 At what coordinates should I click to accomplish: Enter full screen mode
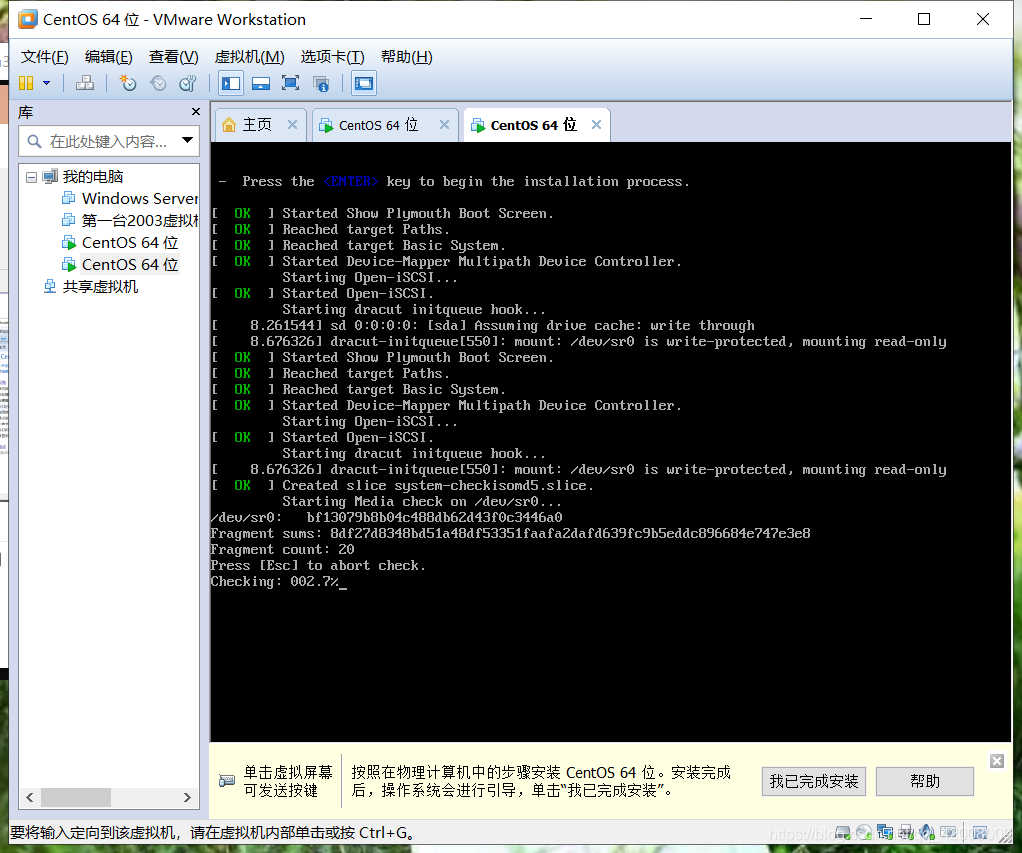coord(289,83)
